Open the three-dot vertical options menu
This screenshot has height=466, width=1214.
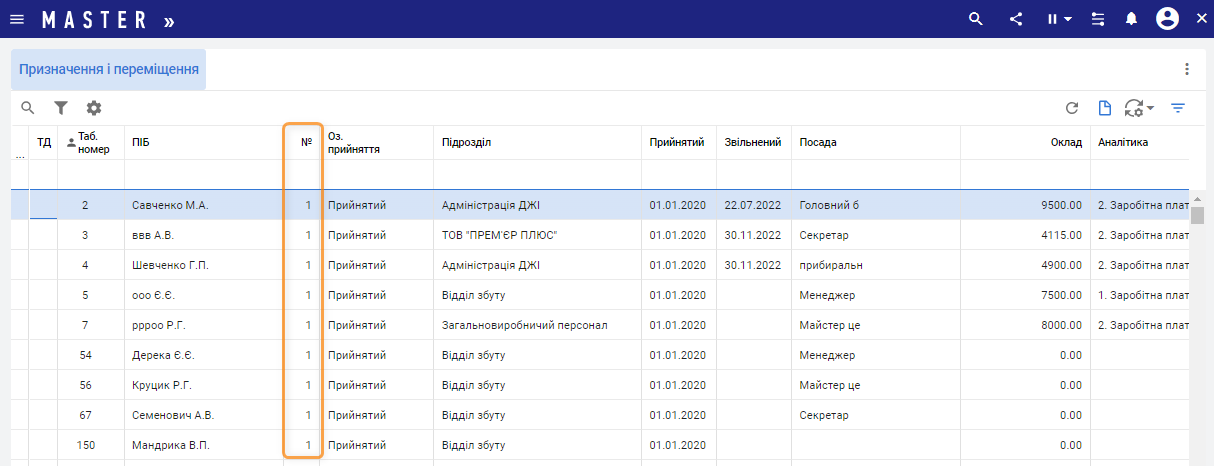coord(1187,69)
